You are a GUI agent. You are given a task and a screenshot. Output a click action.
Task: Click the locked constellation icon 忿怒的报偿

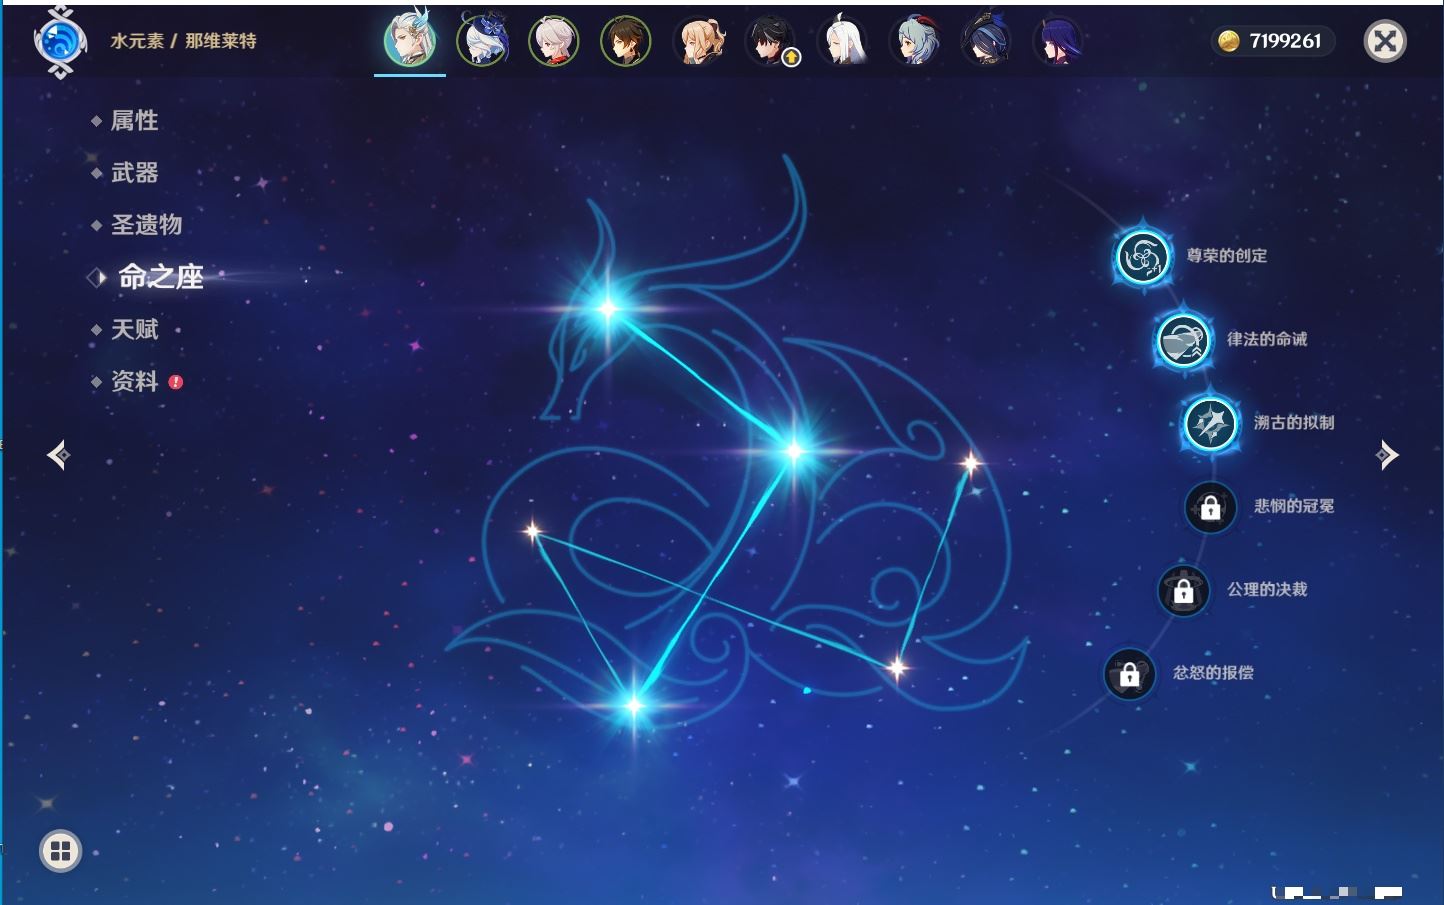tap(1129, 674)
